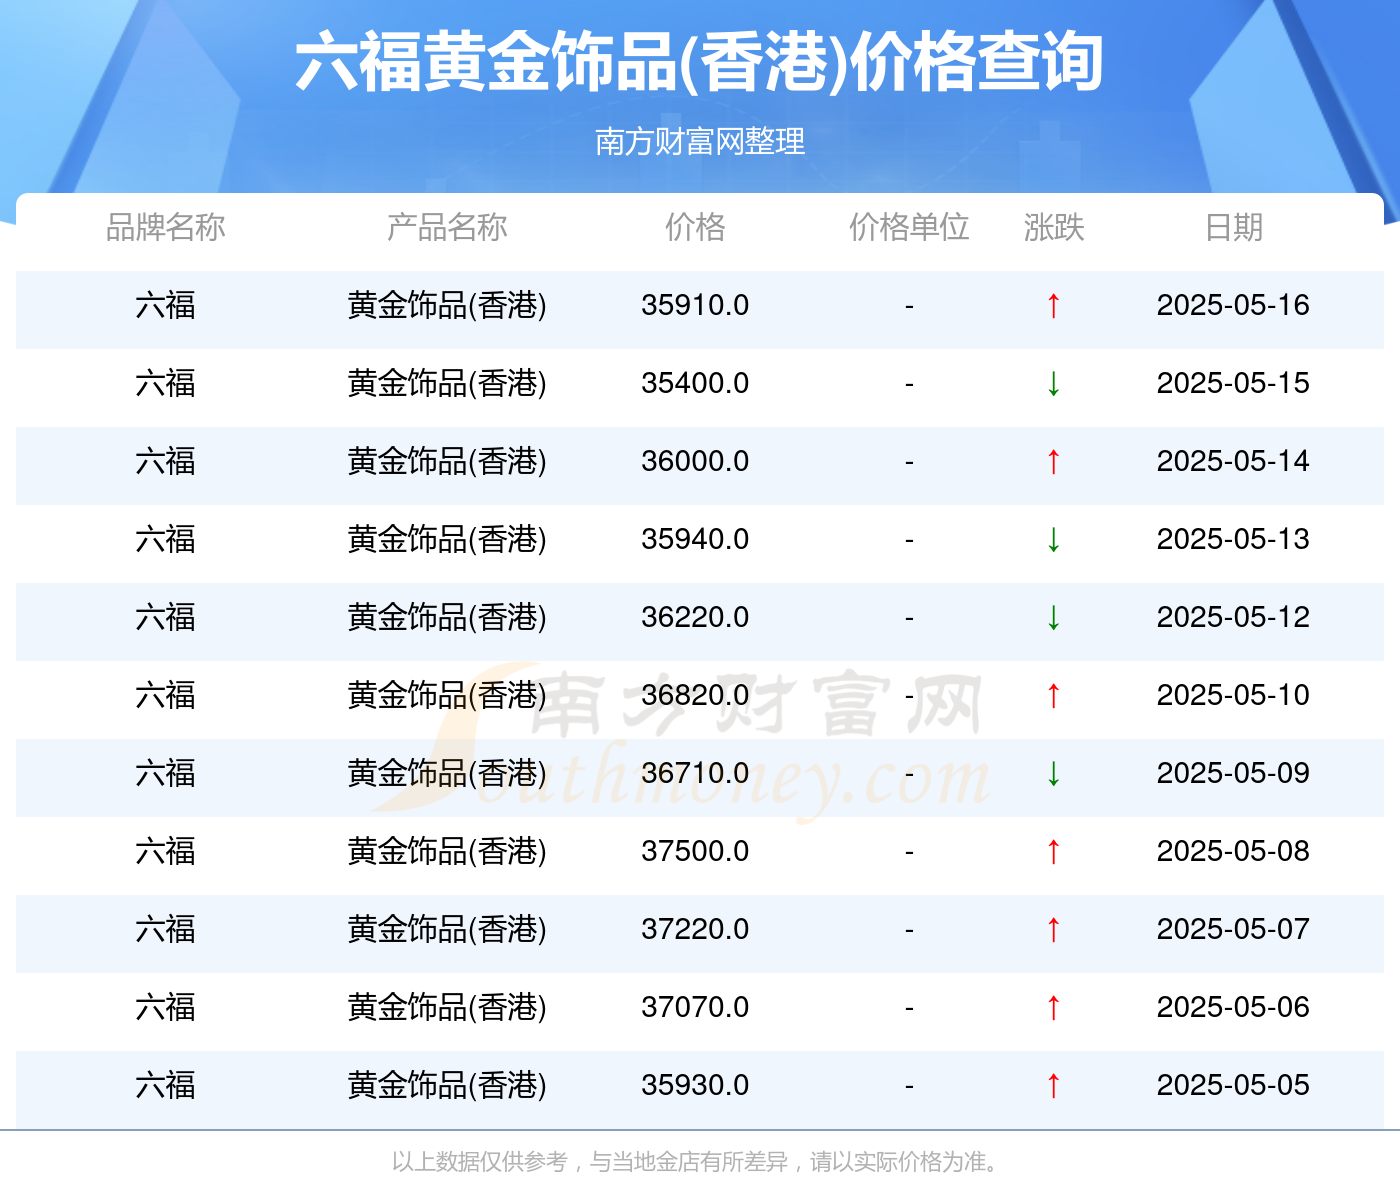Click the red up arrow for 2025-05-07
The width and height of the screenshot is (1400, 1177).
click(x=1053, y=929)
